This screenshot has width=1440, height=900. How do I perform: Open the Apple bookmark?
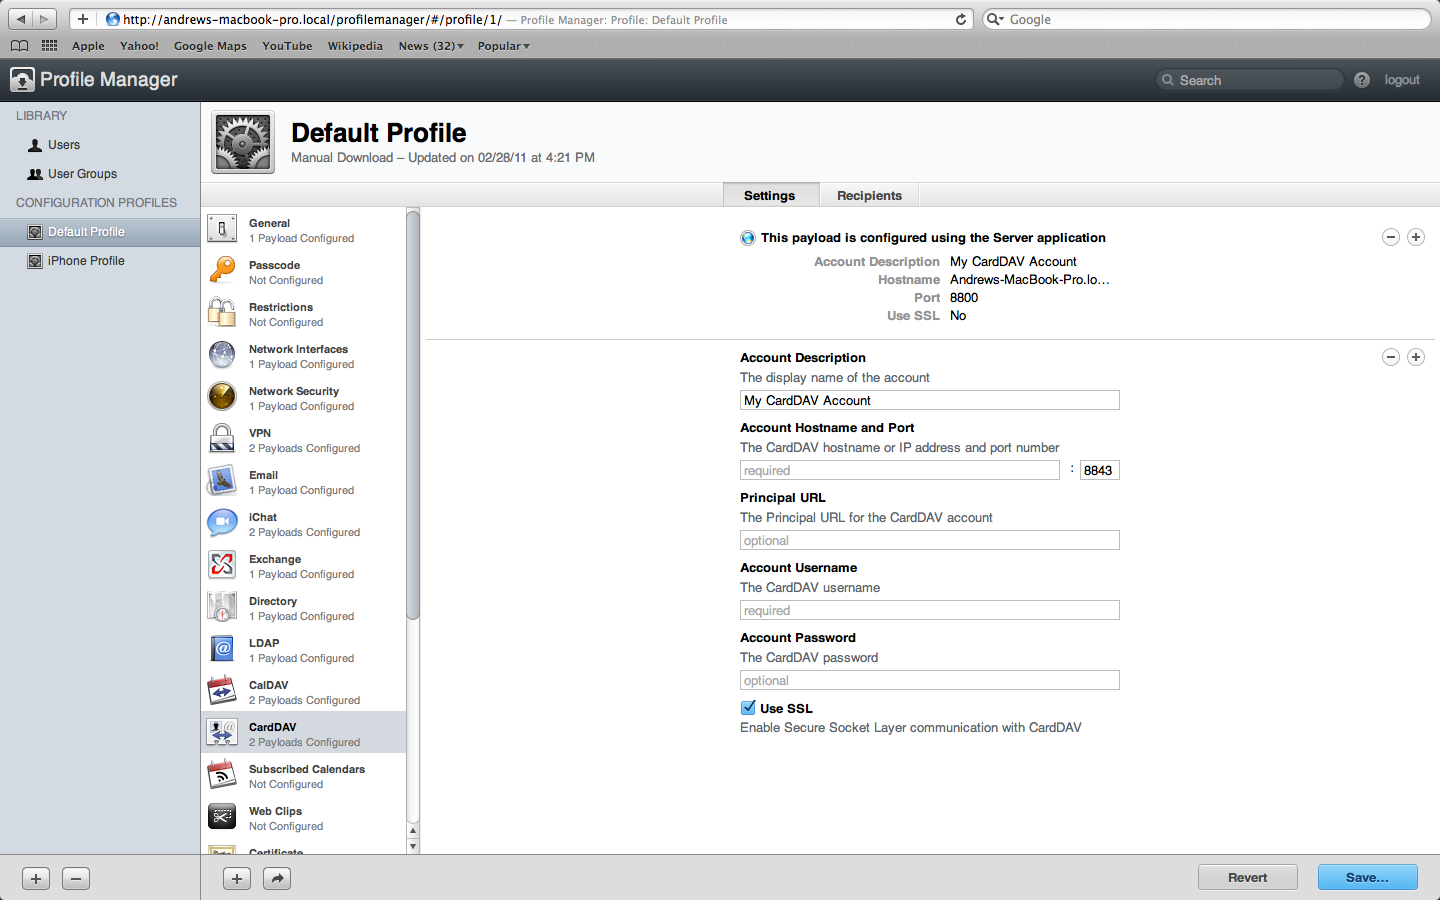[x=88, y=46]
